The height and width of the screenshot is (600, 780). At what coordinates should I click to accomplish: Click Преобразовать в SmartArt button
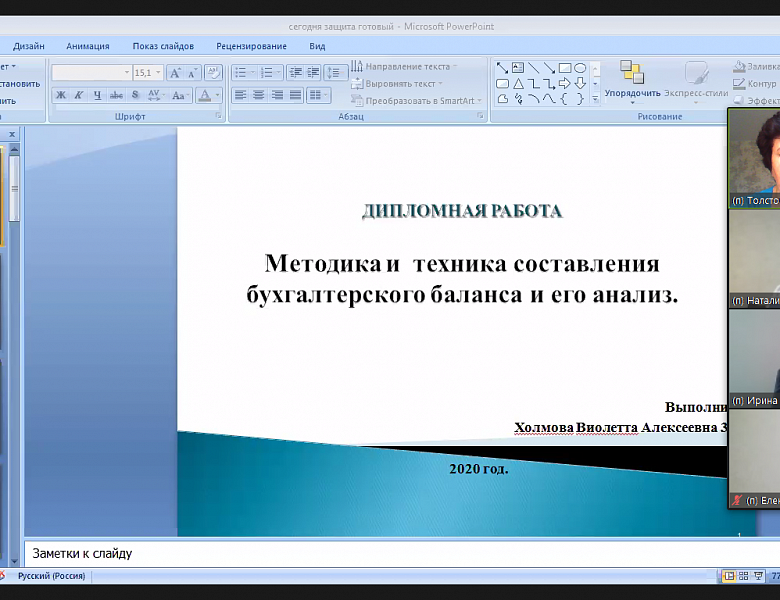point(416,100)
